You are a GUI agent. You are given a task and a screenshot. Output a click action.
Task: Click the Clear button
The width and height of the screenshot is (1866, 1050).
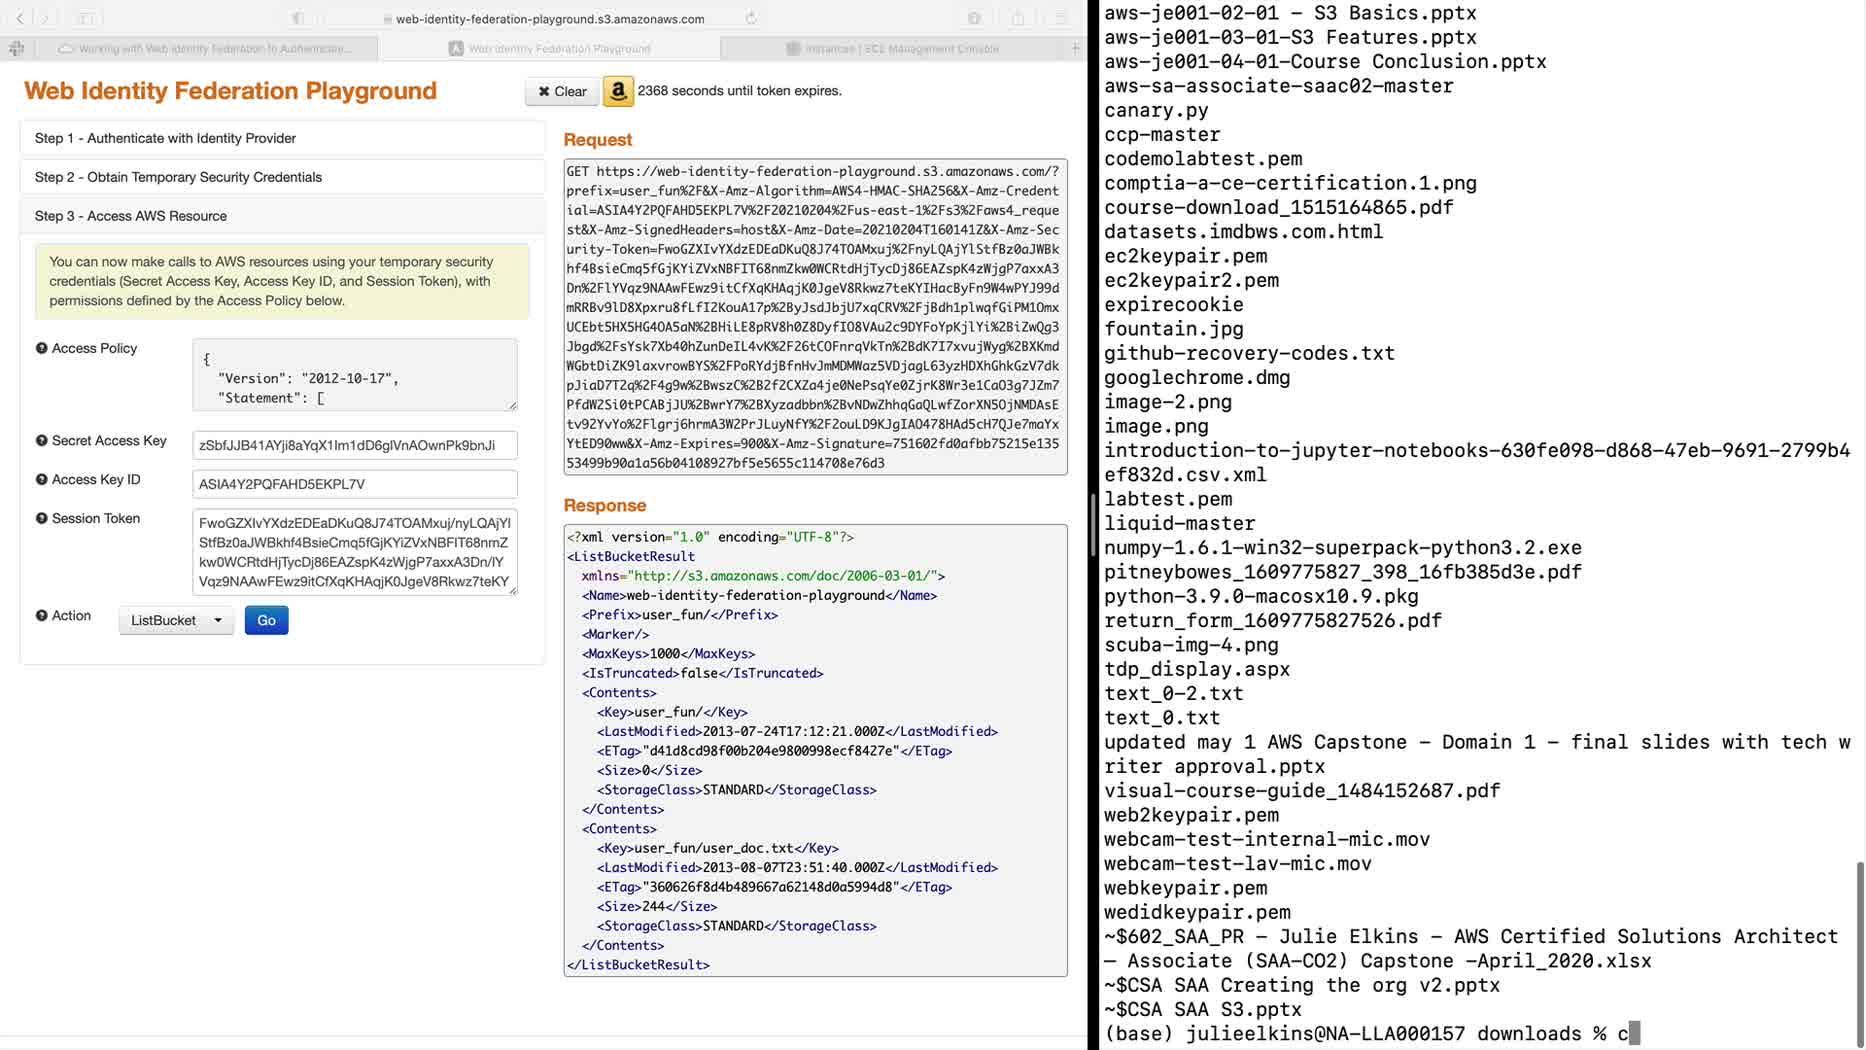562,91
